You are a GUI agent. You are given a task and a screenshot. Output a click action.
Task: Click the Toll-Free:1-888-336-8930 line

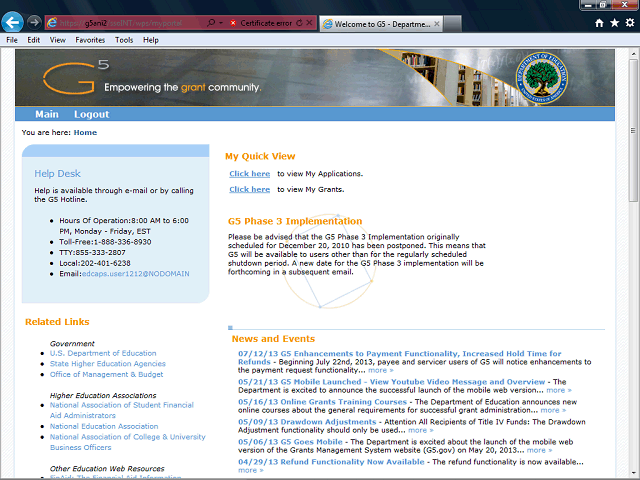point(105,242)
